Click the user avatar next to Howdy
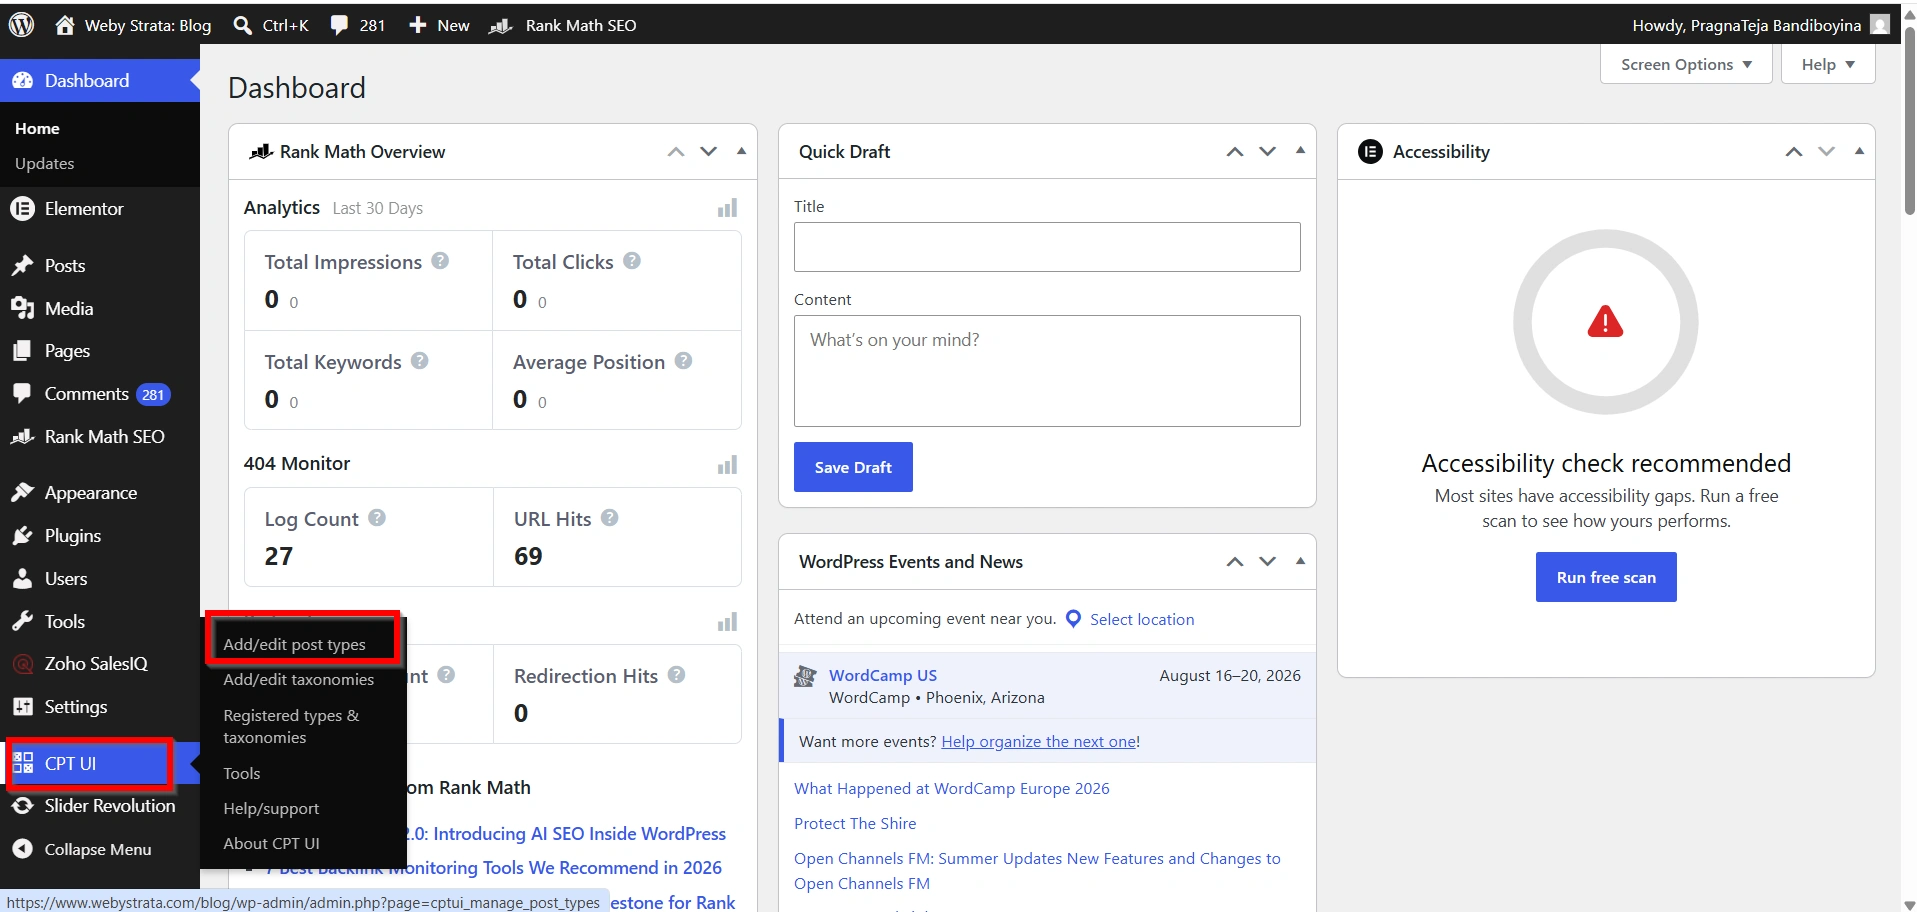1917x912 pixels. (x=1880, y=25)
